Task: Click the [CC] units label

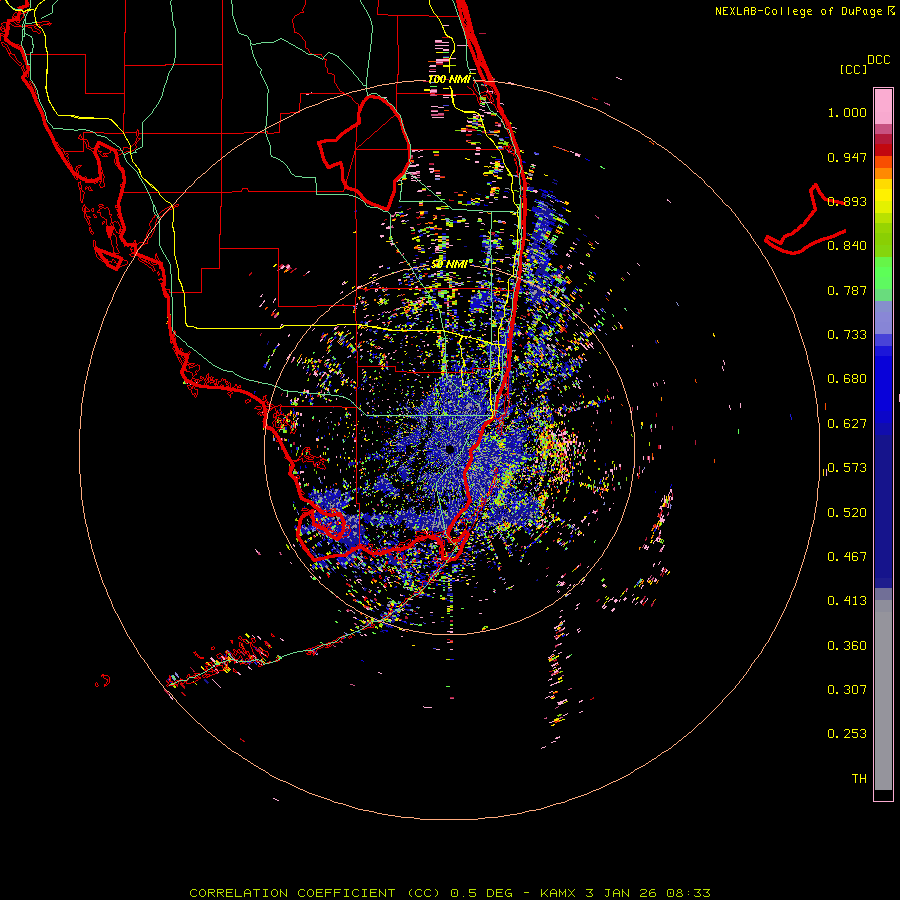Action: click(853, 69)
